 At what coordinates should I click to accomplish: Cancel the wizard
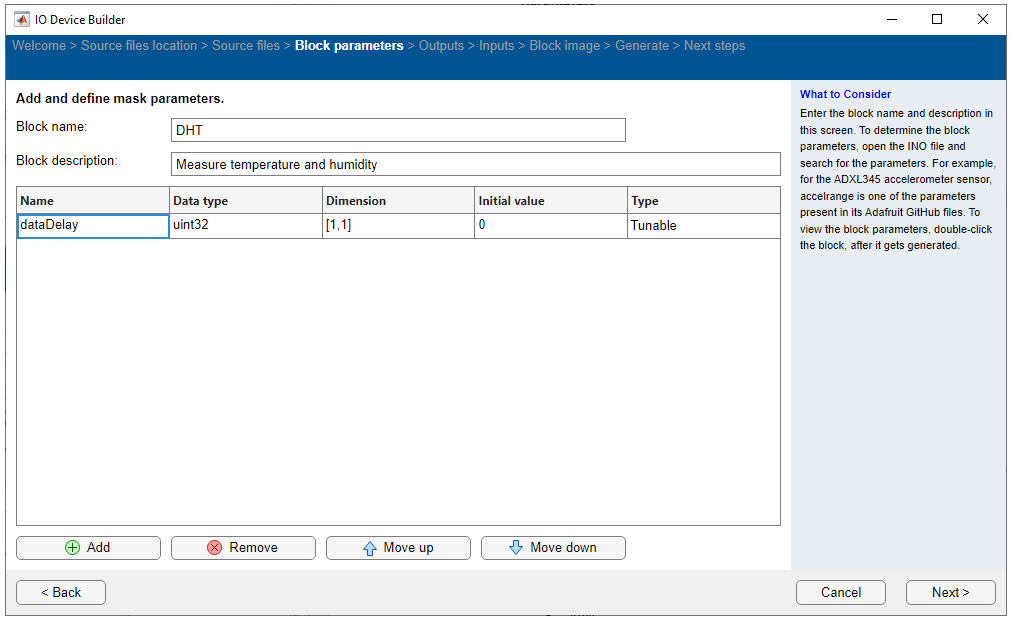click(840, 592)
